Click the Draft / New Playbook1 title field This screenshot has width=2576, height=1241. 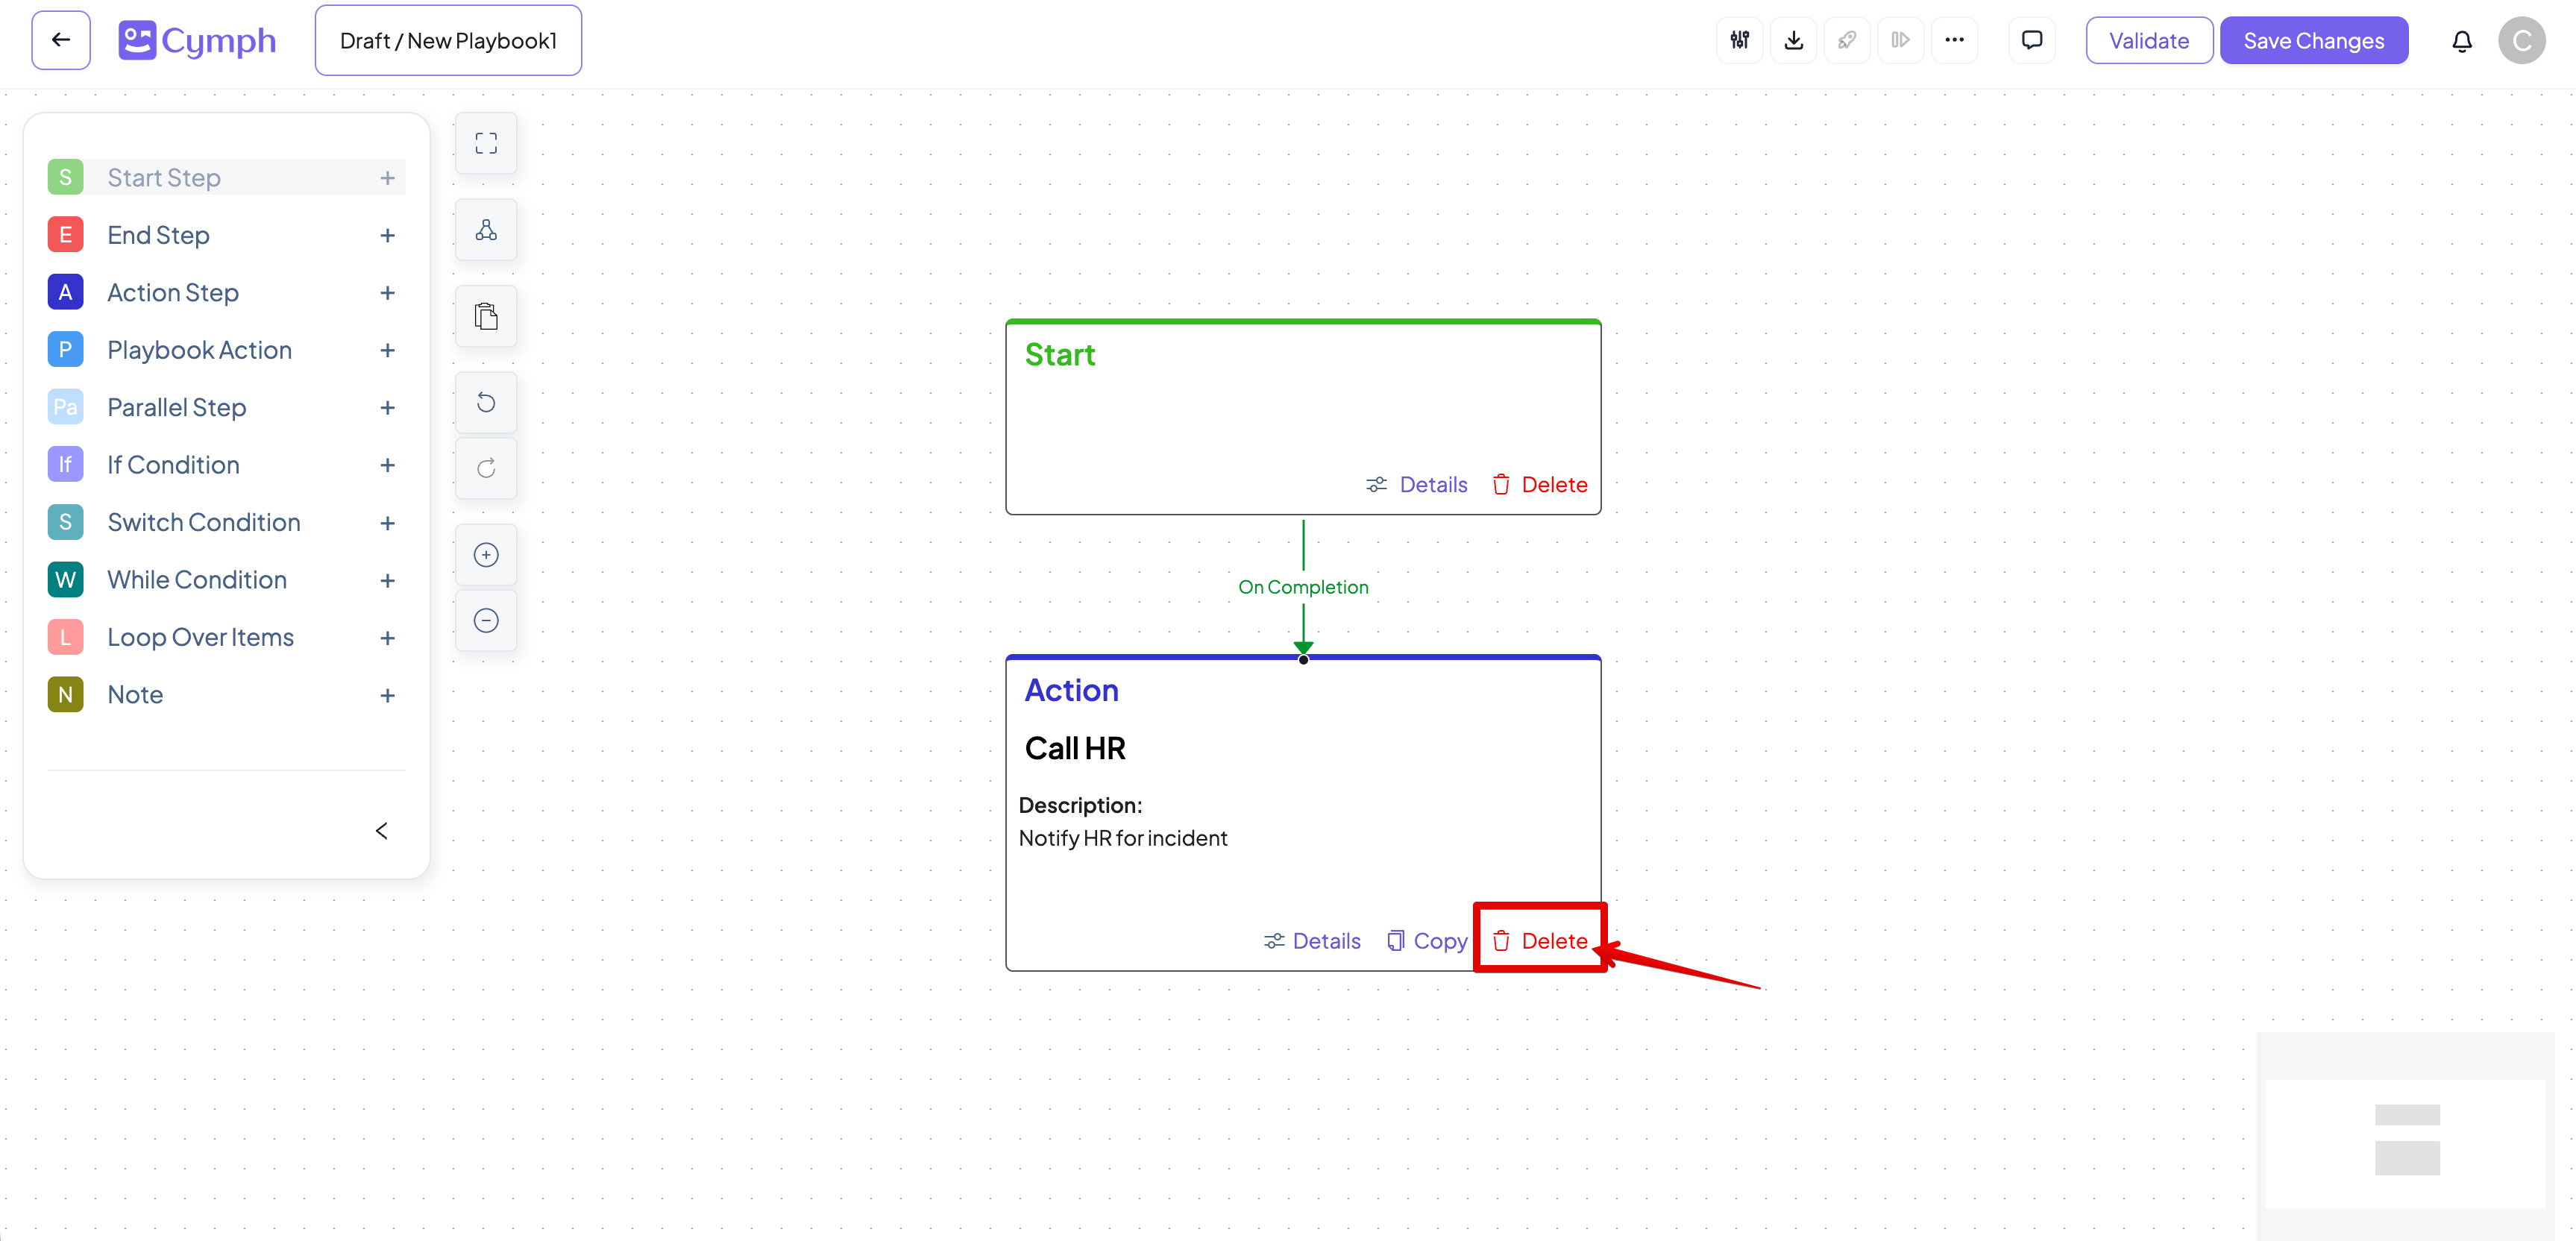(x=448, y=41)
